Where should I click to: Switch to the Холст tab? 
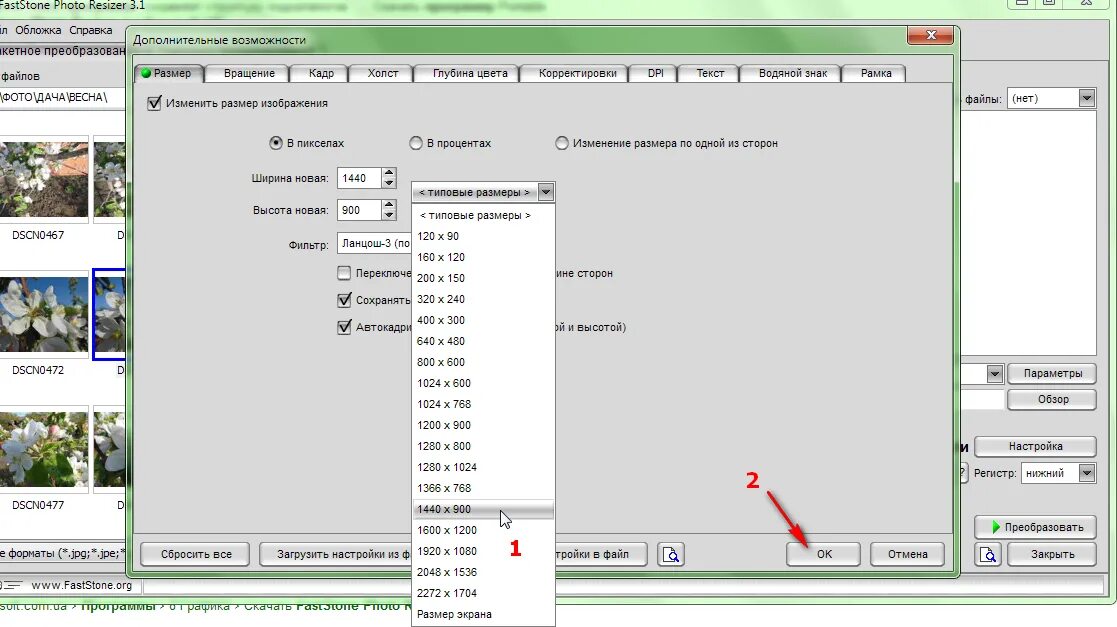click(383, 73)
